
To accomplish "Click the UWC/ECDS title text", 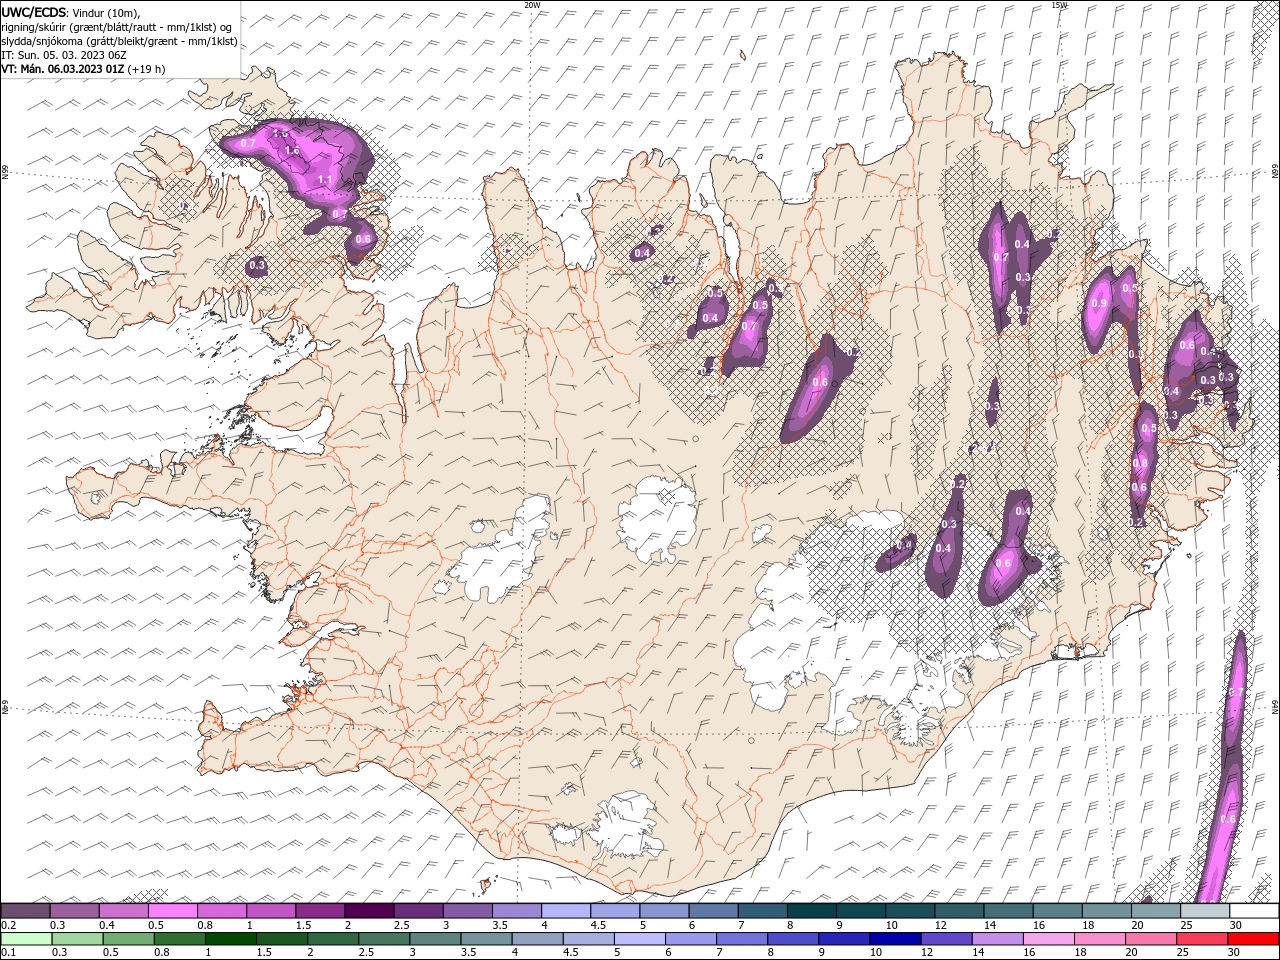I will [33, 12].
